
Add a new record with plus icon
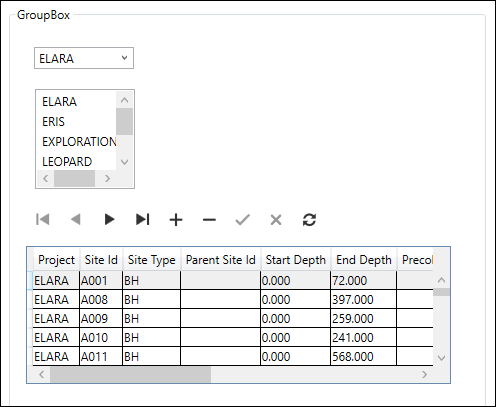[x=176, y=220]
